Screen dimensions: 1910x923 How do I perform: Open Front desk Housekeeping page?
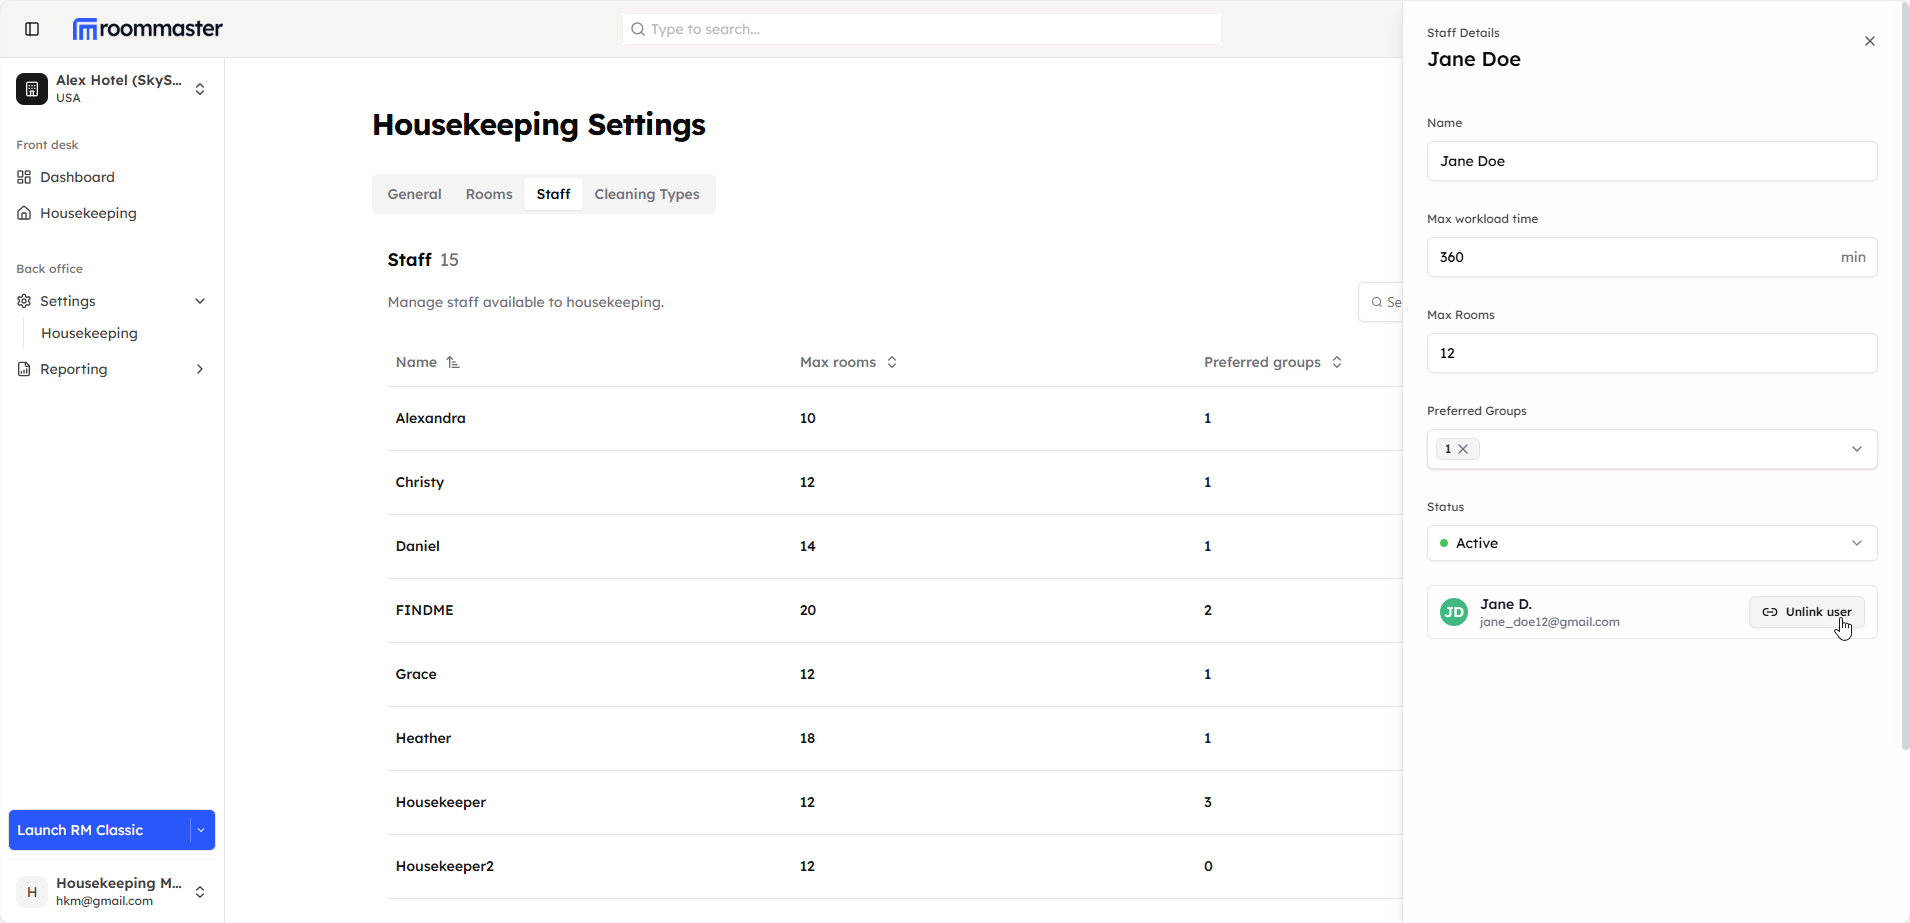(x=88, y=213)
